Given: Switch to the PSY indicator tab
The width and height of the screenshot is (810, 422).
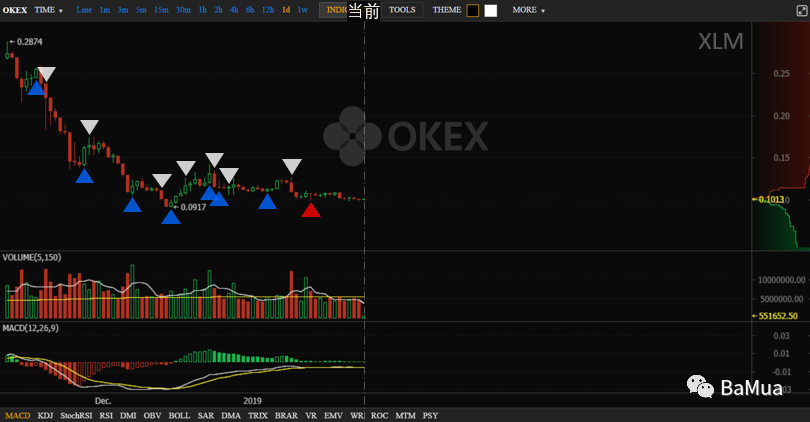Looking at the screenshot, I should point(430,415).
